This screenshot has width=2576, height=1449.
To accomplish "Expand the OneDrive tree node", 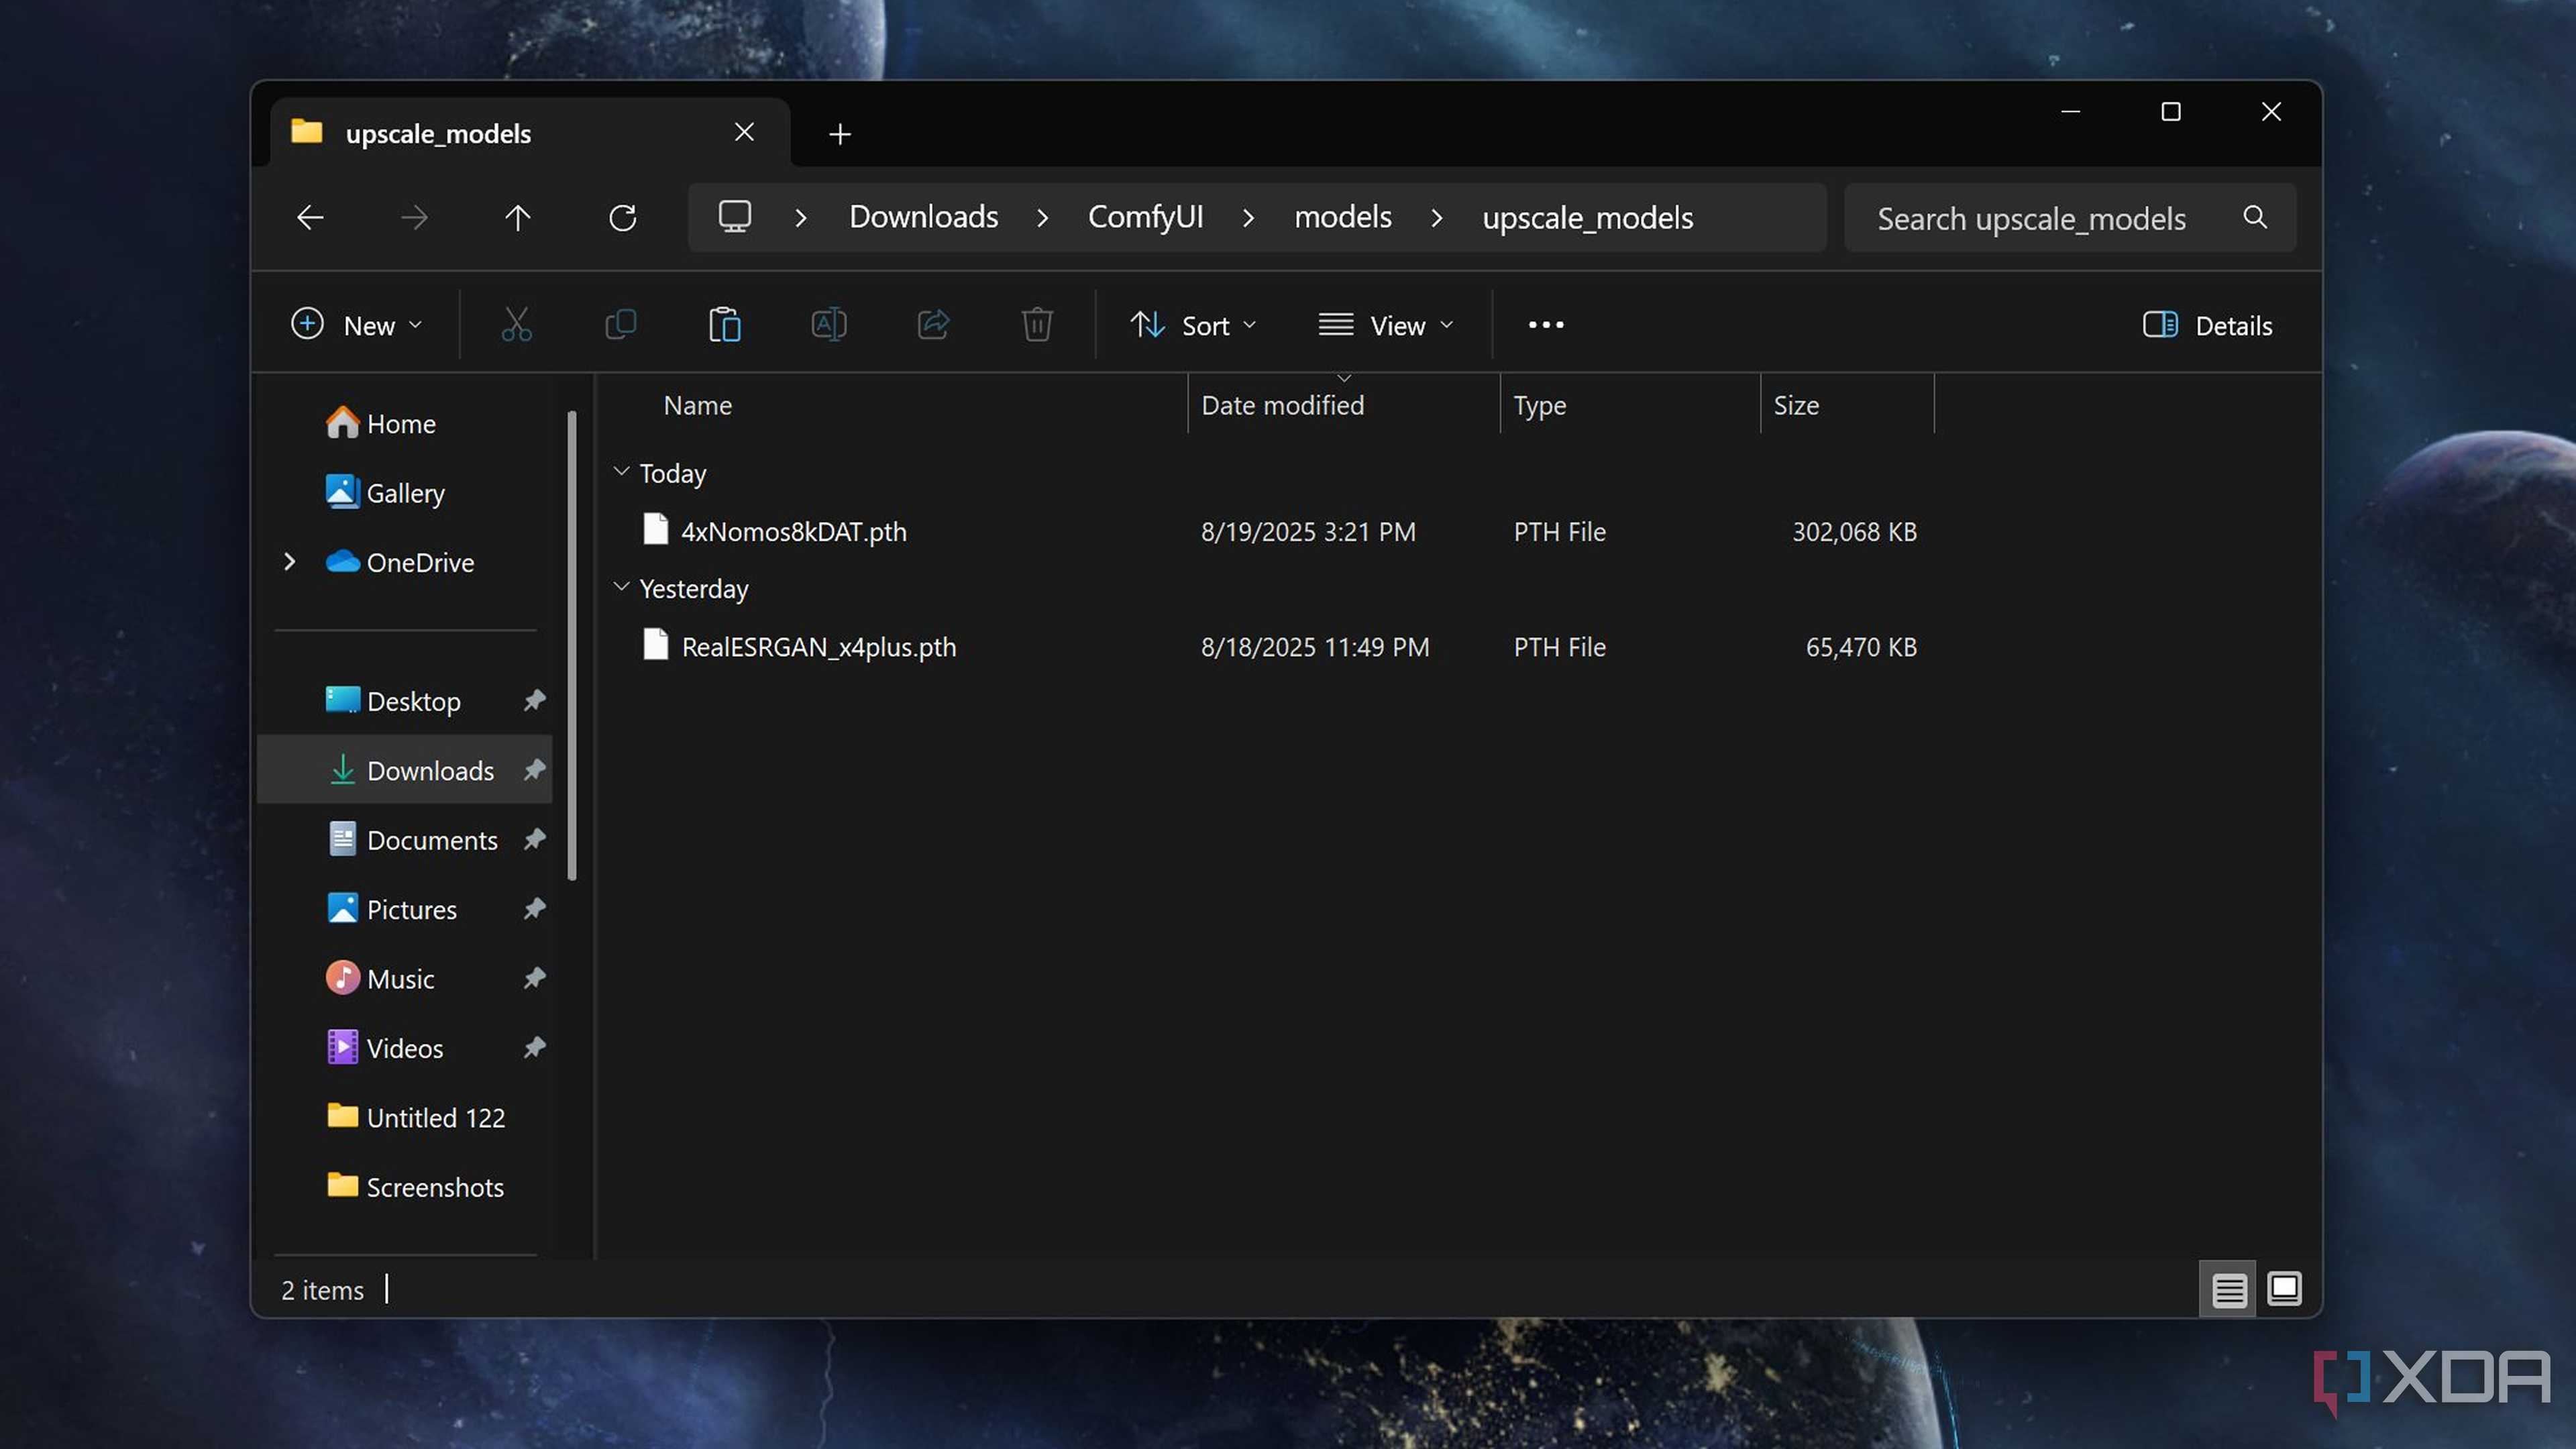I will pyautogui.click(x=290, y=562).
